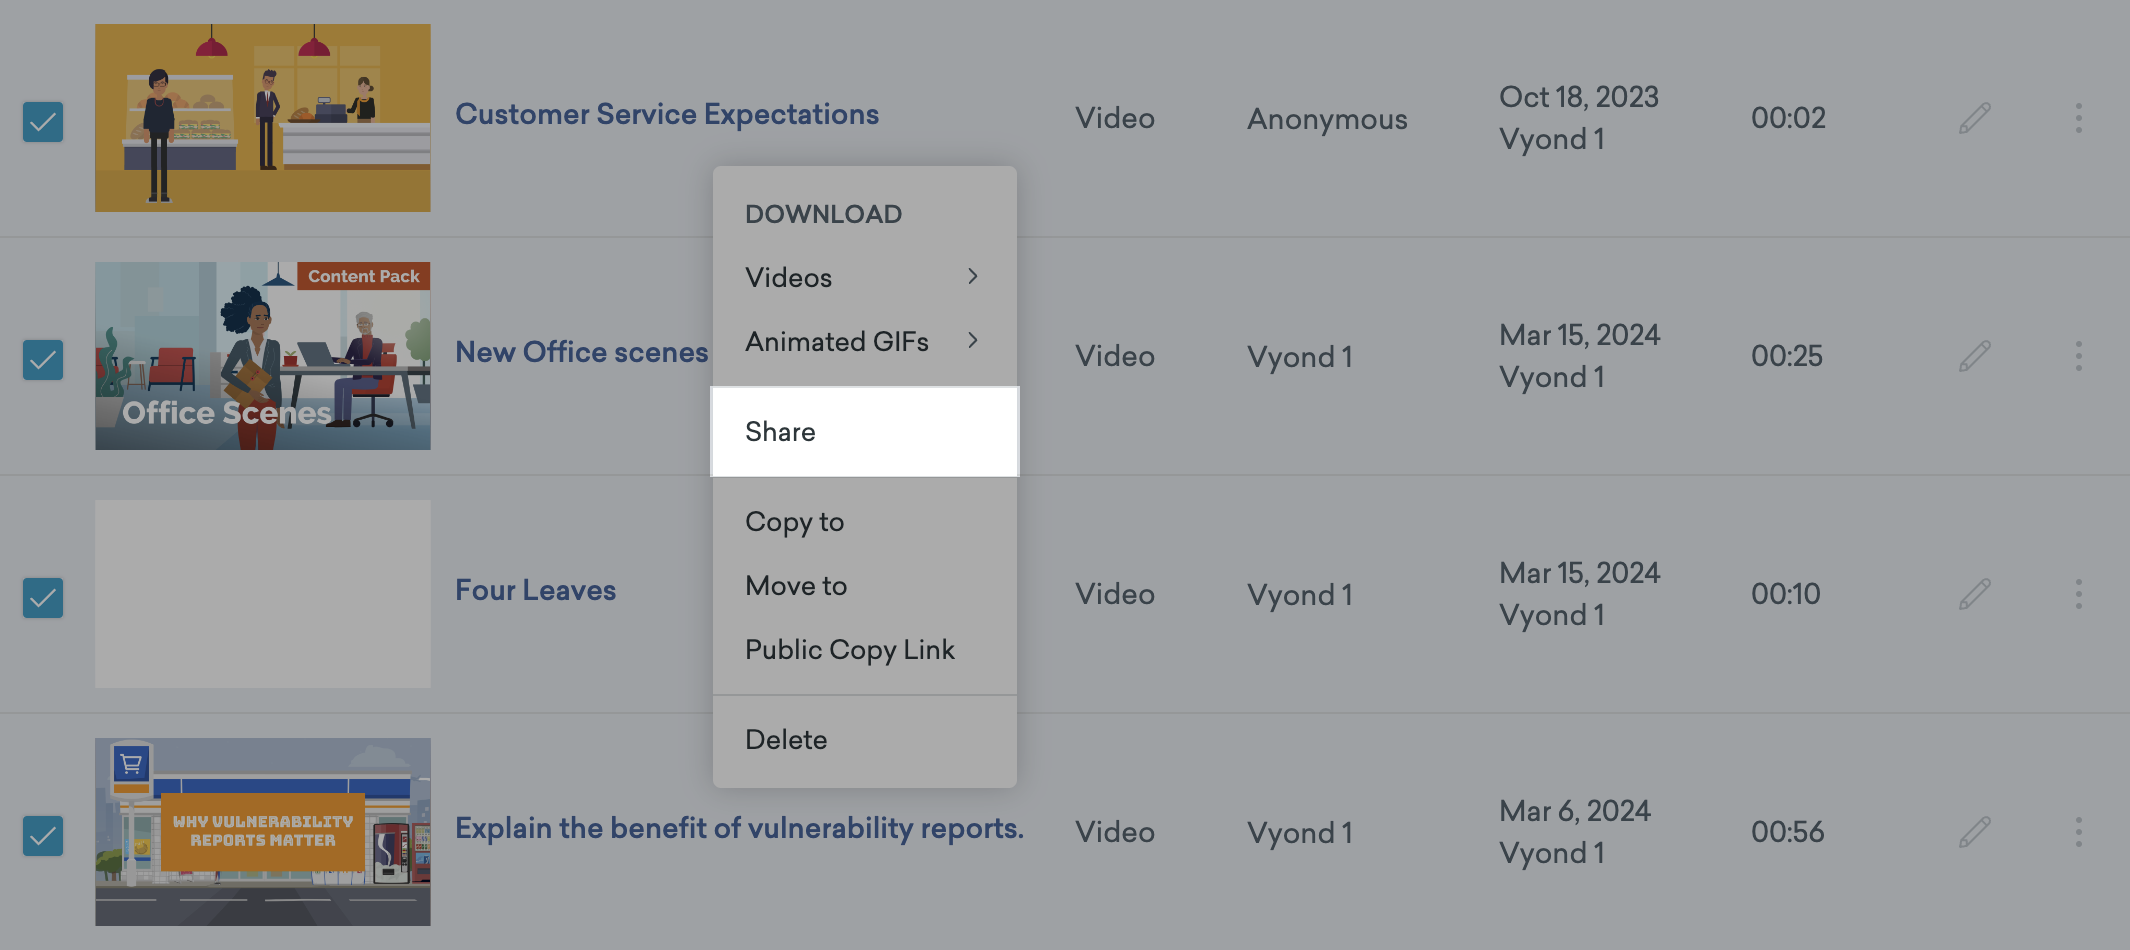This screenshot has width=2130, height=950.
Task: Open three-dot menu for Customer Service Expectations
Action: (x=2078, y=118)
